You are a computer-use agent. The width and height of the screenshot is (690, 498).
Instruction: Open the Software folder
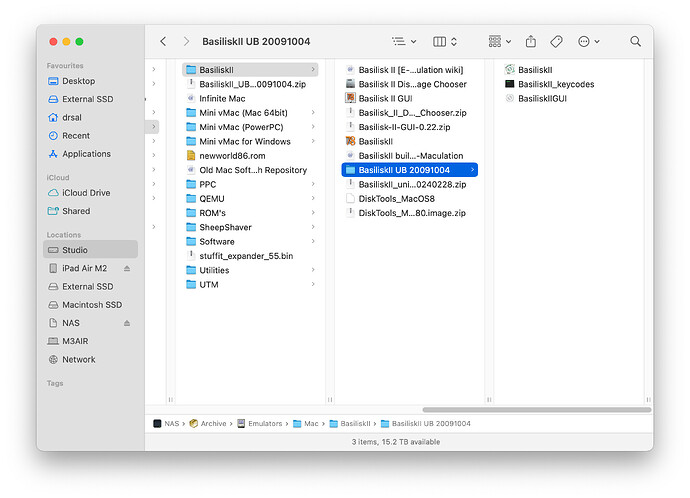pyautogui.click(x=250, y=242)
